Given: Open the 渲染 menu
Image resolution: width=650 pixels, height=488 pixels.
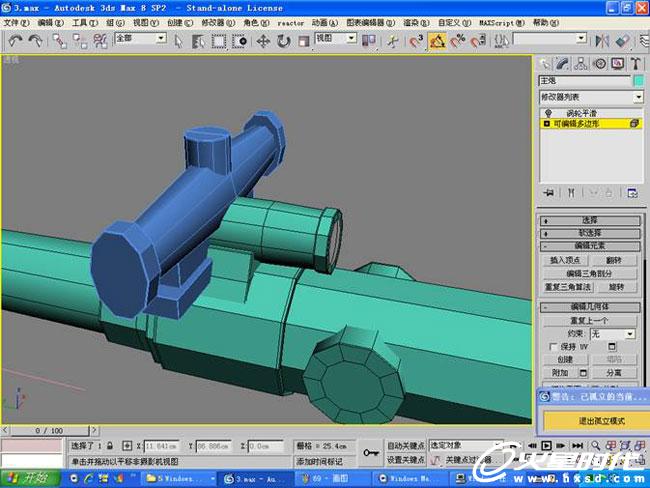Looking at the screenshot, I should [416, 23].
